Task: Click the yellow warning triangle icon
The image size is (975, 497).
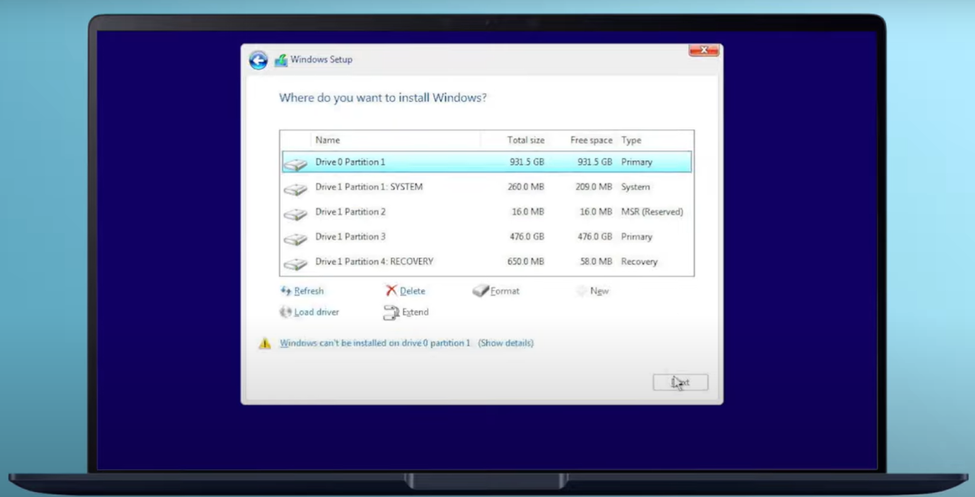Action: [265, 343]
